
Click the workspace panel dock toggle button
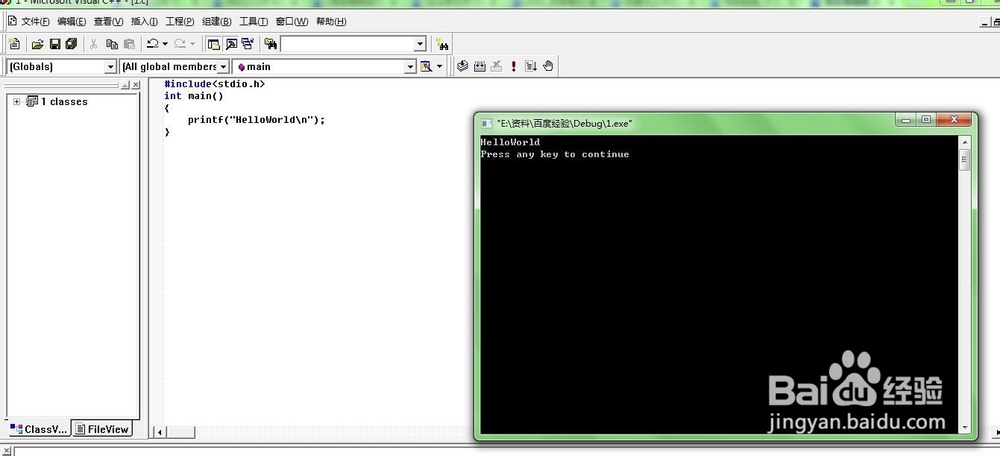pos(126,85)
